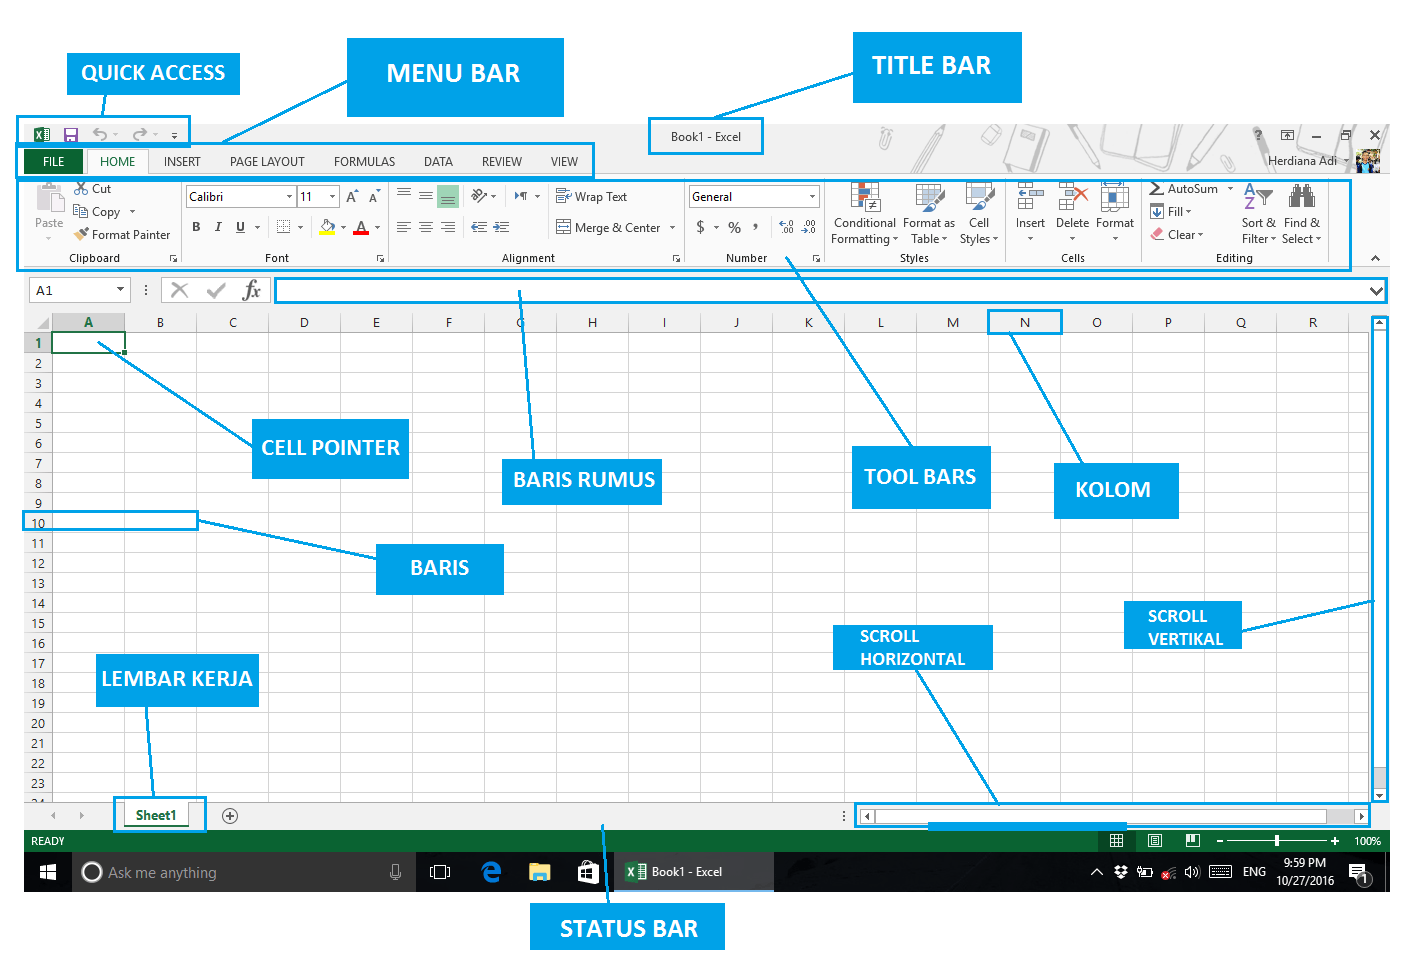Expand the formula bar chevron
1416x968 pixels.
point(1376,291)
